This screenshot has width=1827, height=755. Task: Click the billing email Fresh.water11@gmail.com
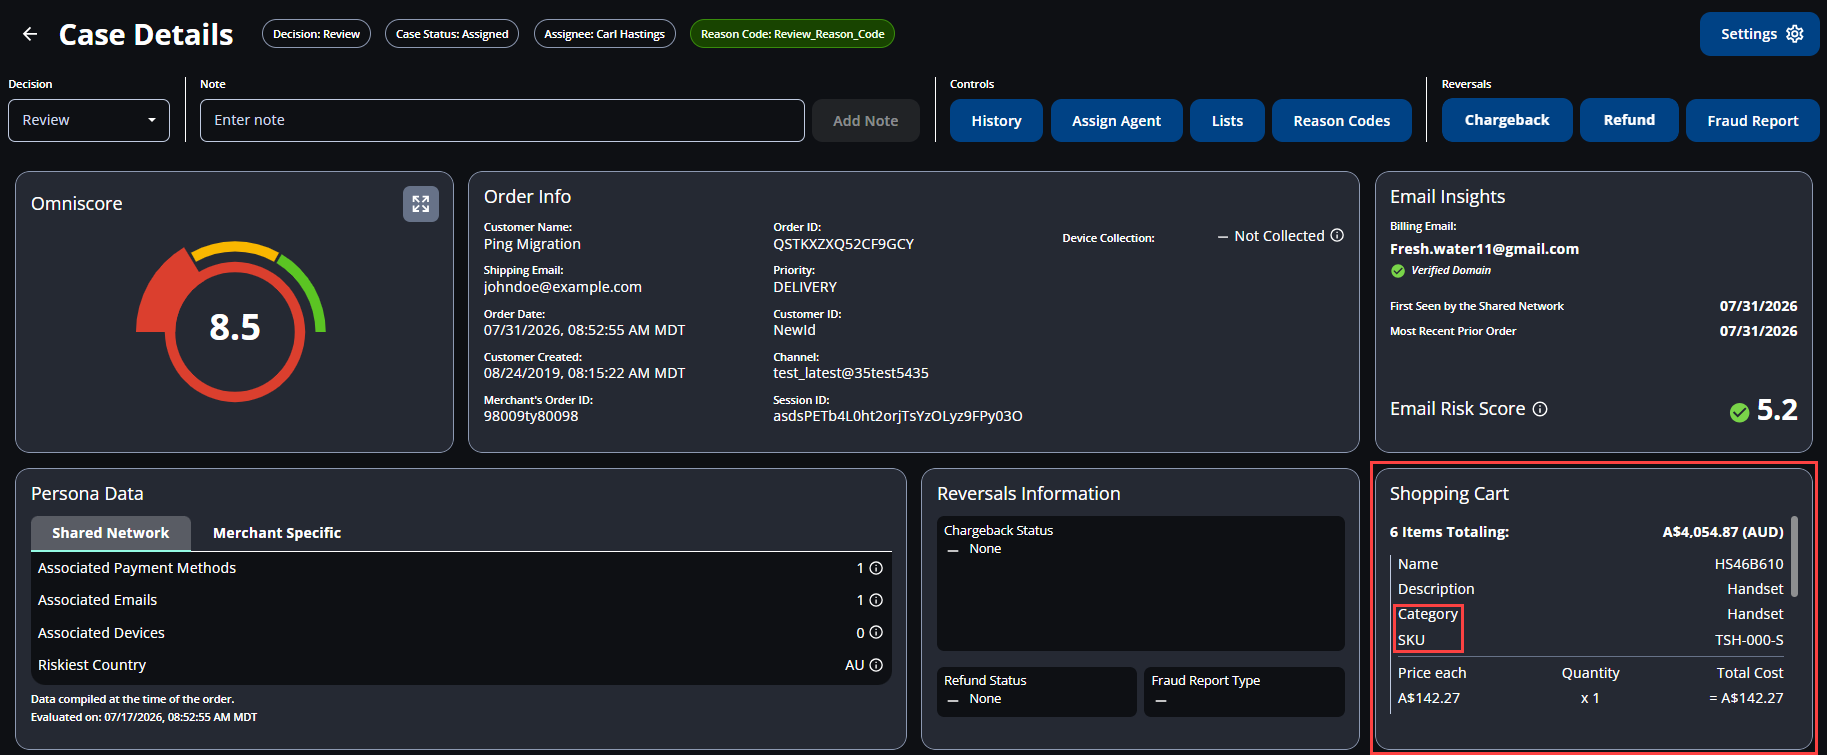[1484, 249]
